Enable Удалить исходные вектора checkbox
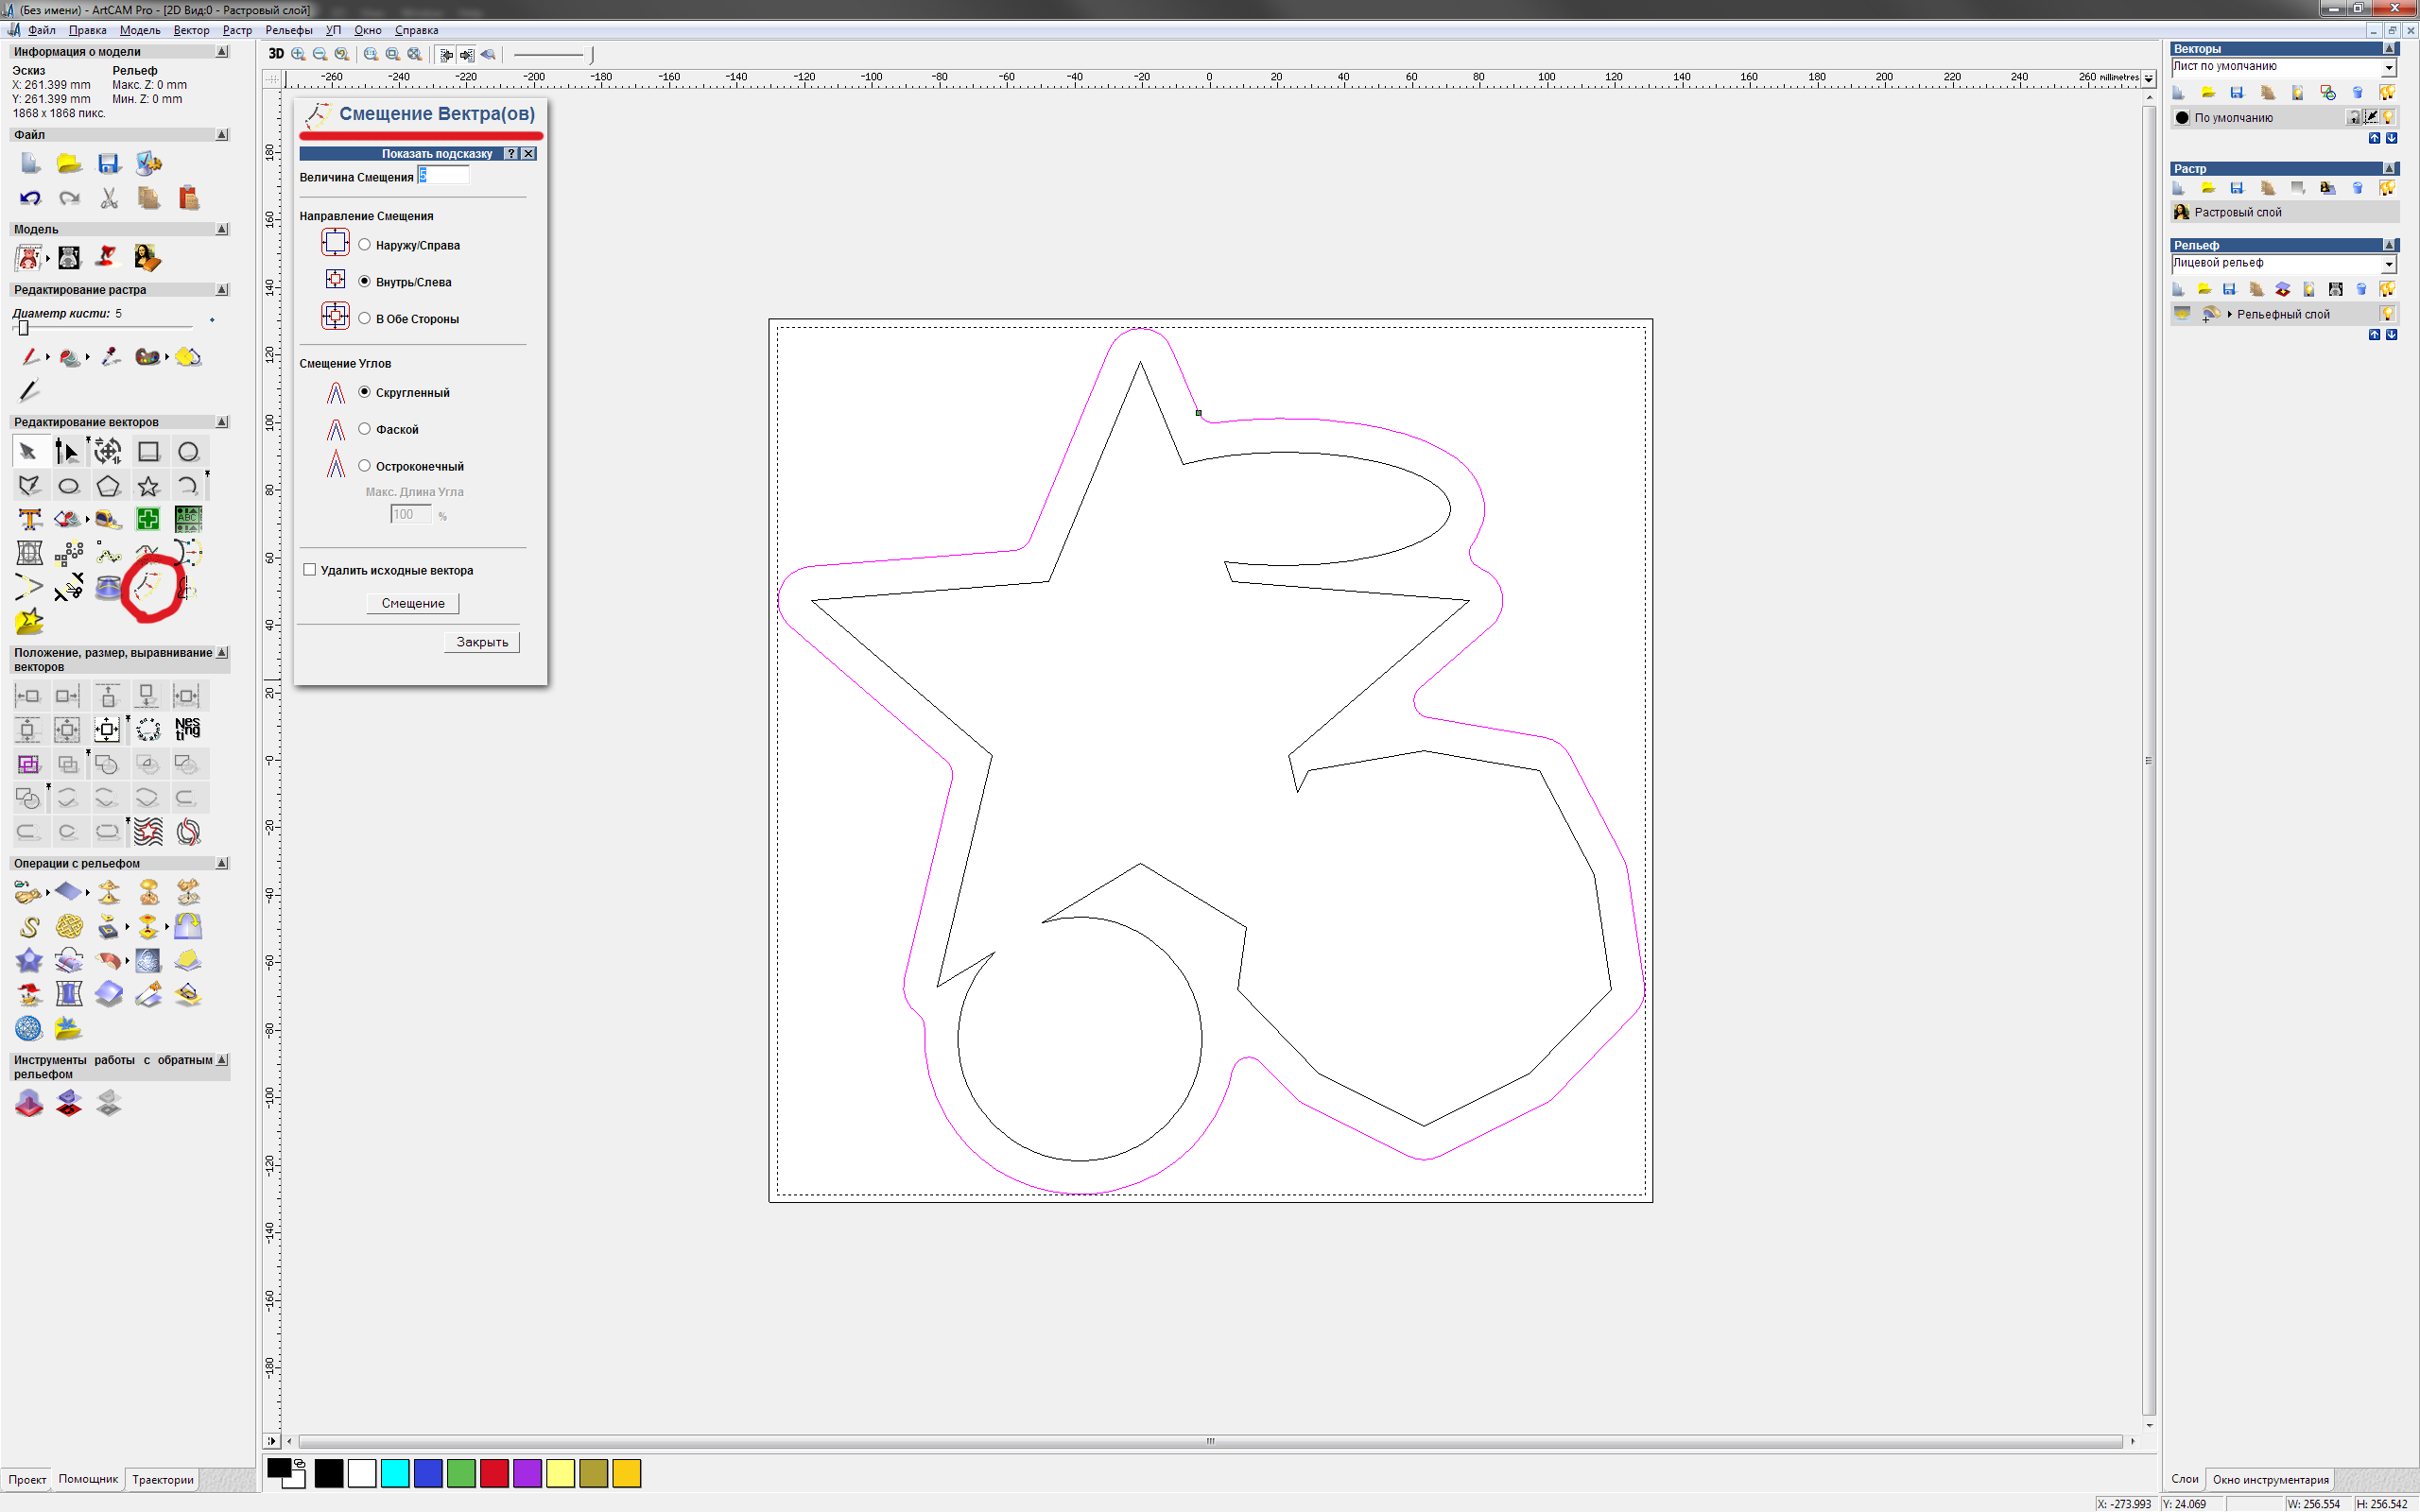Image resolution: width=2420 pixels, height=1512 pixels. click(x=310, y=570)
